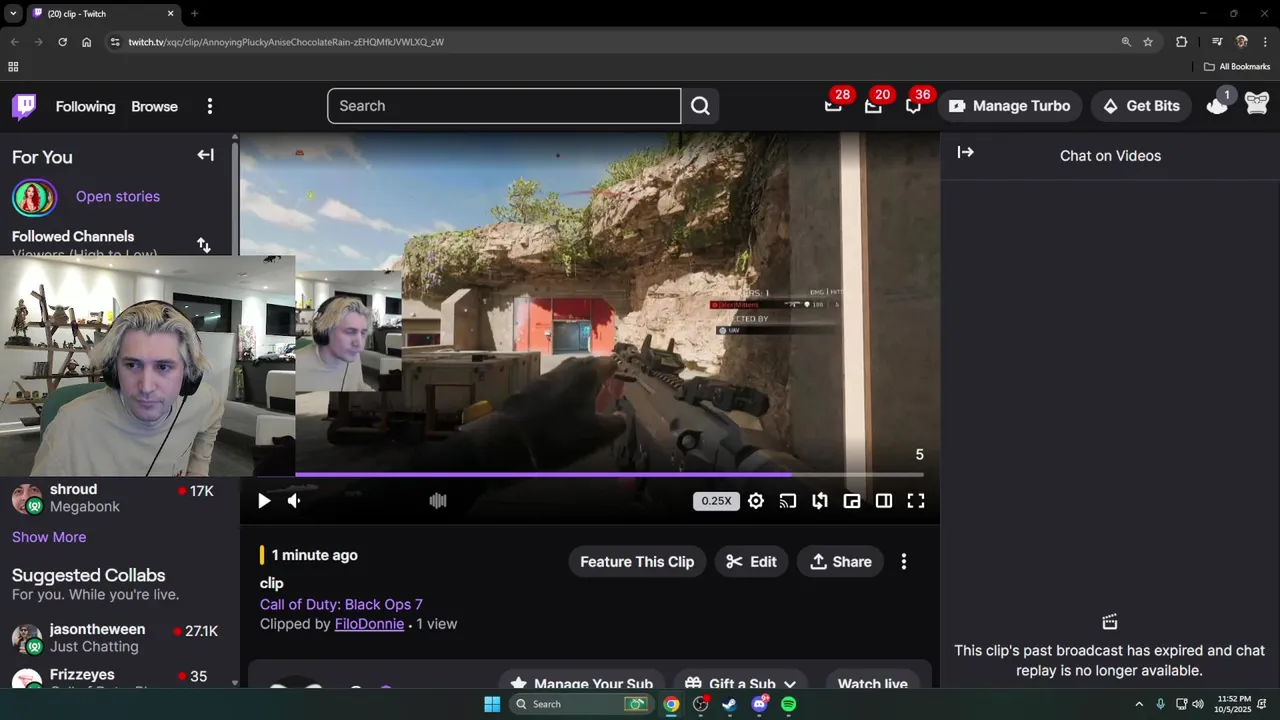Open player settings gear
This screenshot has width=1280, height=720.
pyautogui.click(x=756, y=501)
